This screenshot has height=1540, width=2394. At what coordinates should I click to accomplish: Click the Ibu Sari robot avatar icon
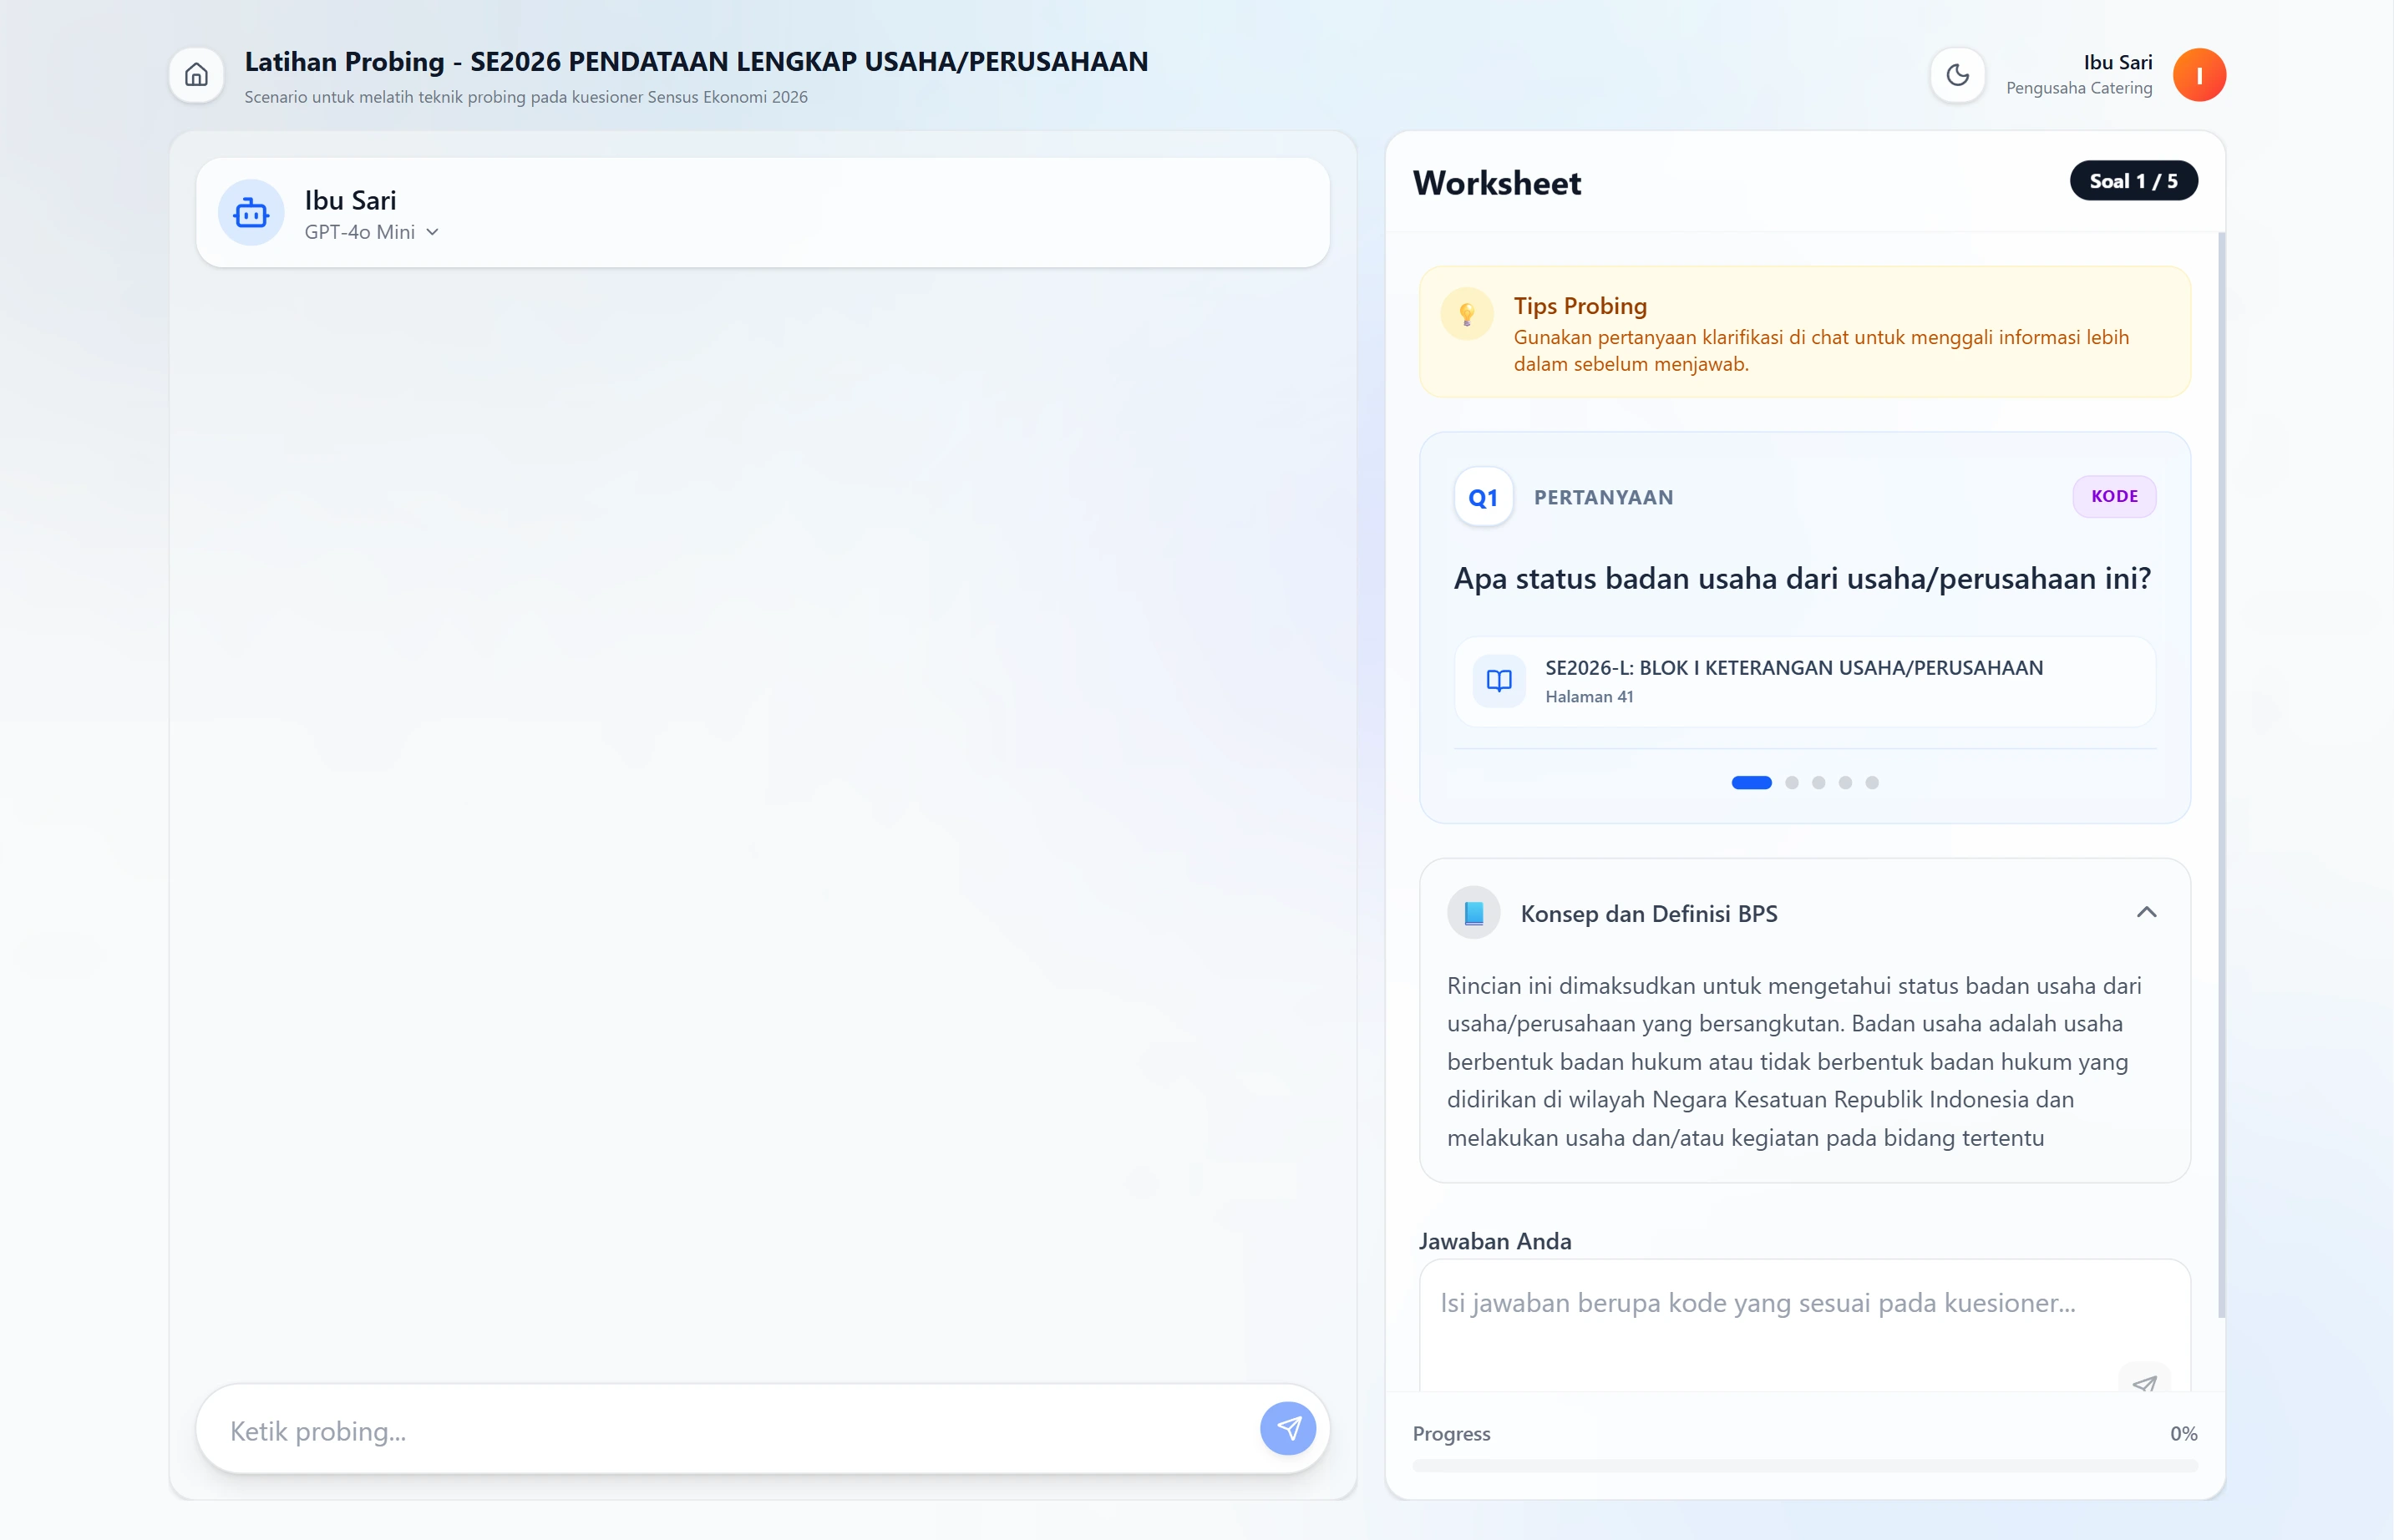[251, 212]
